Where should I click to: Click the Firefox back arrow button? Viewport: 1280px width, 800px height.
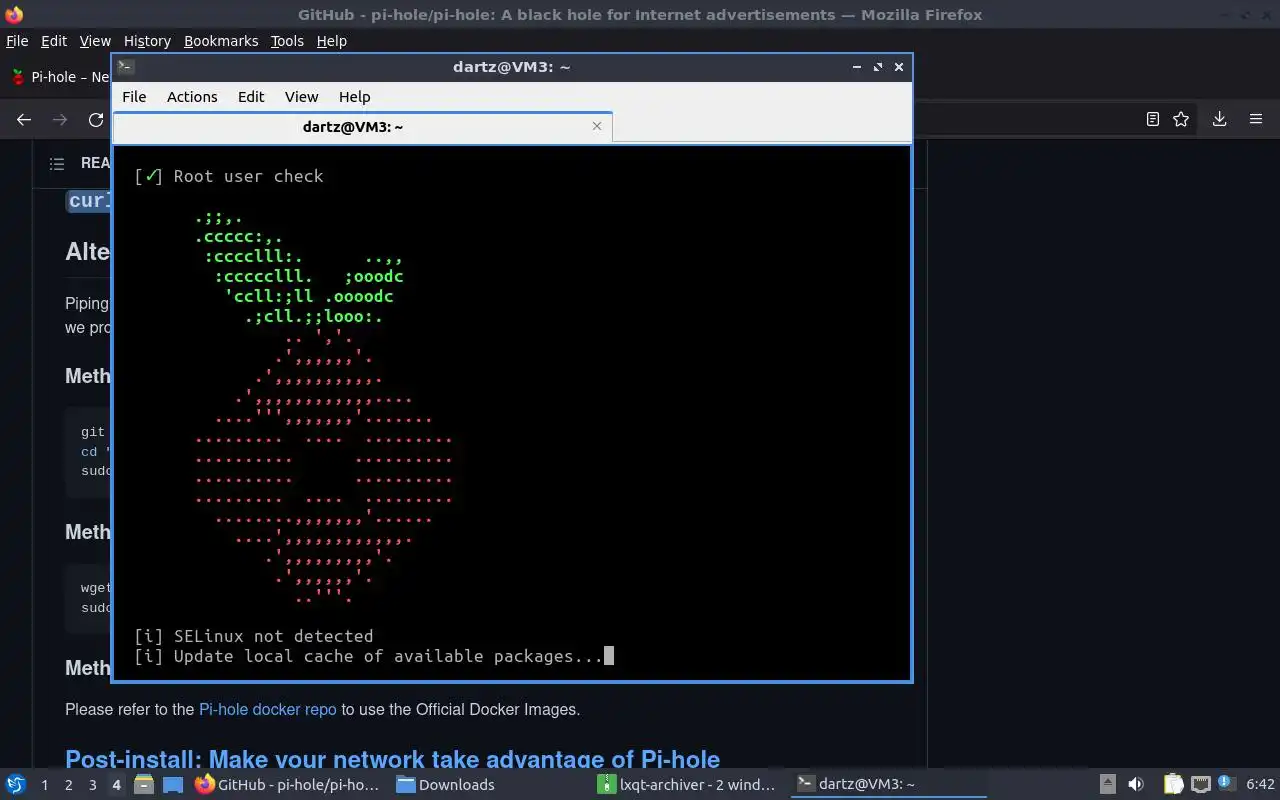pos(24,119)
